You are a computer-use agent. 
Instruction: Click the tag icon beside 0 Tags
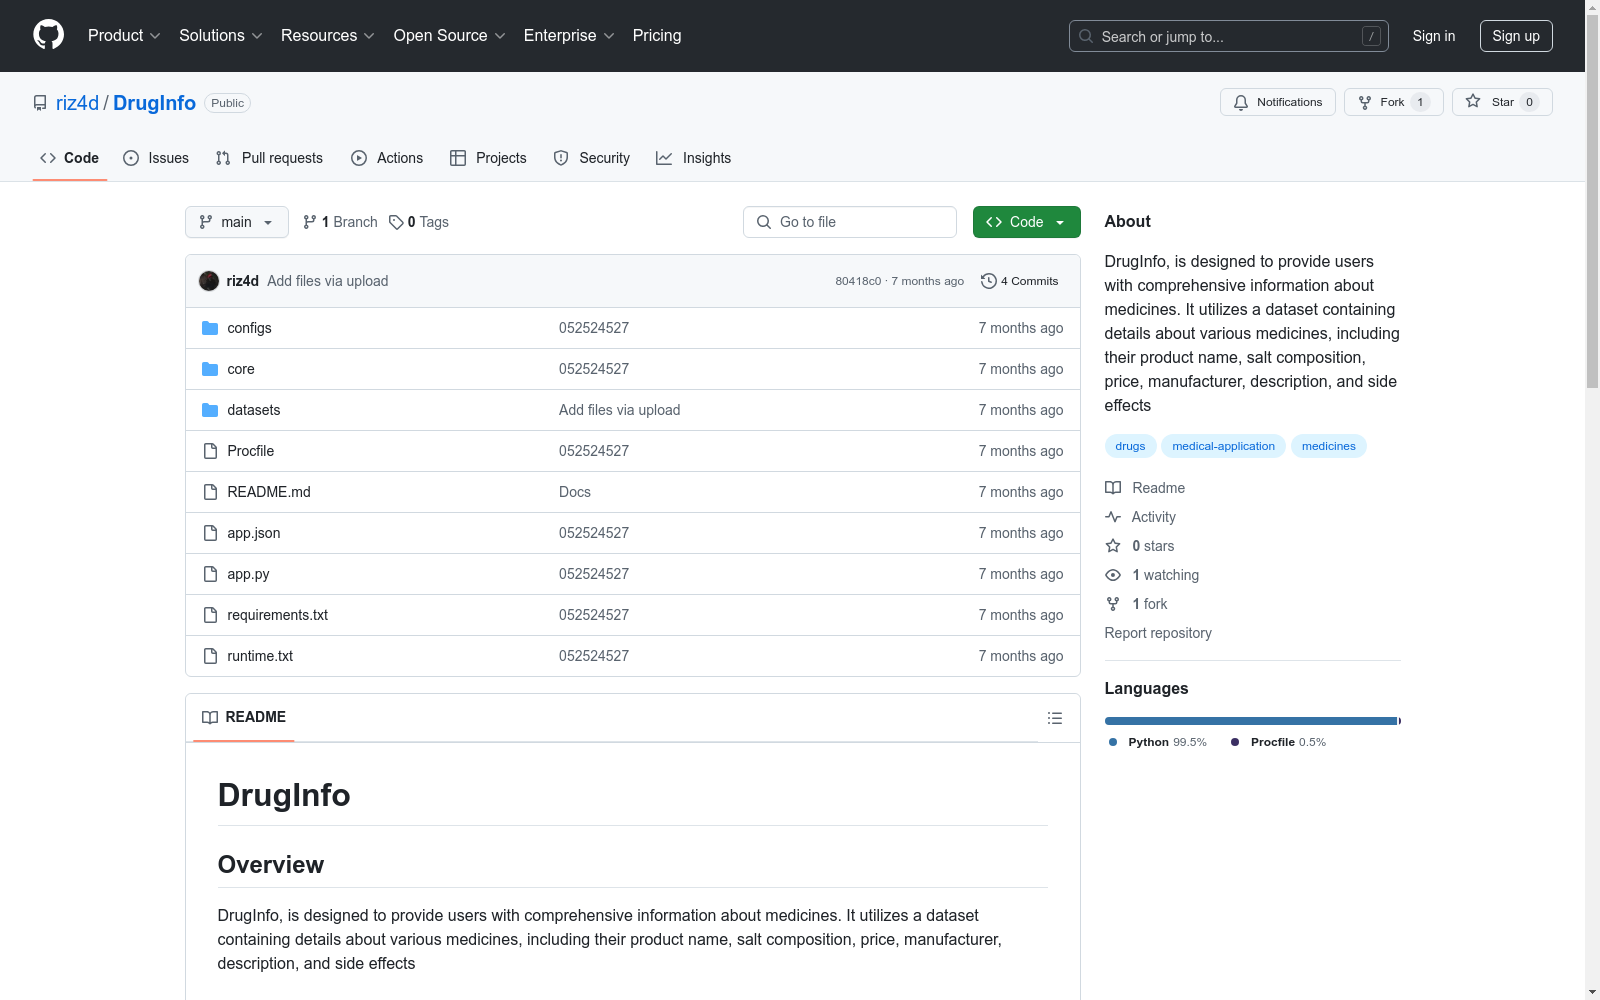coord(396,222)
